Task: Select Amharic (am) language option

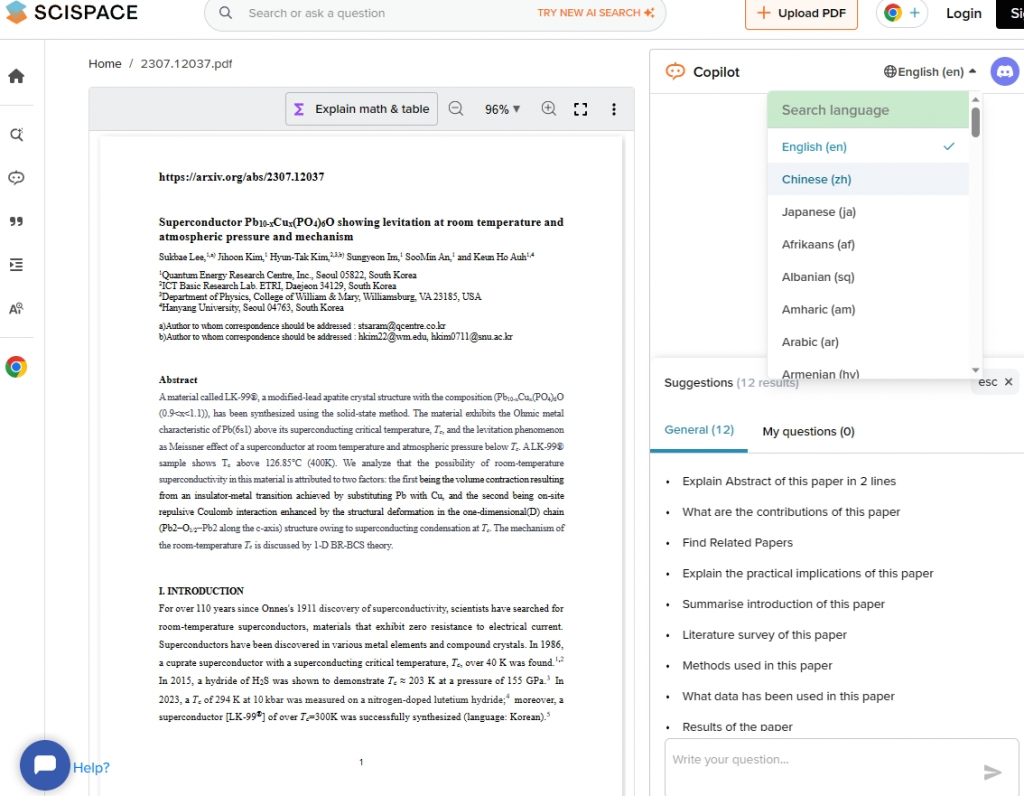Action: point(868,310)
